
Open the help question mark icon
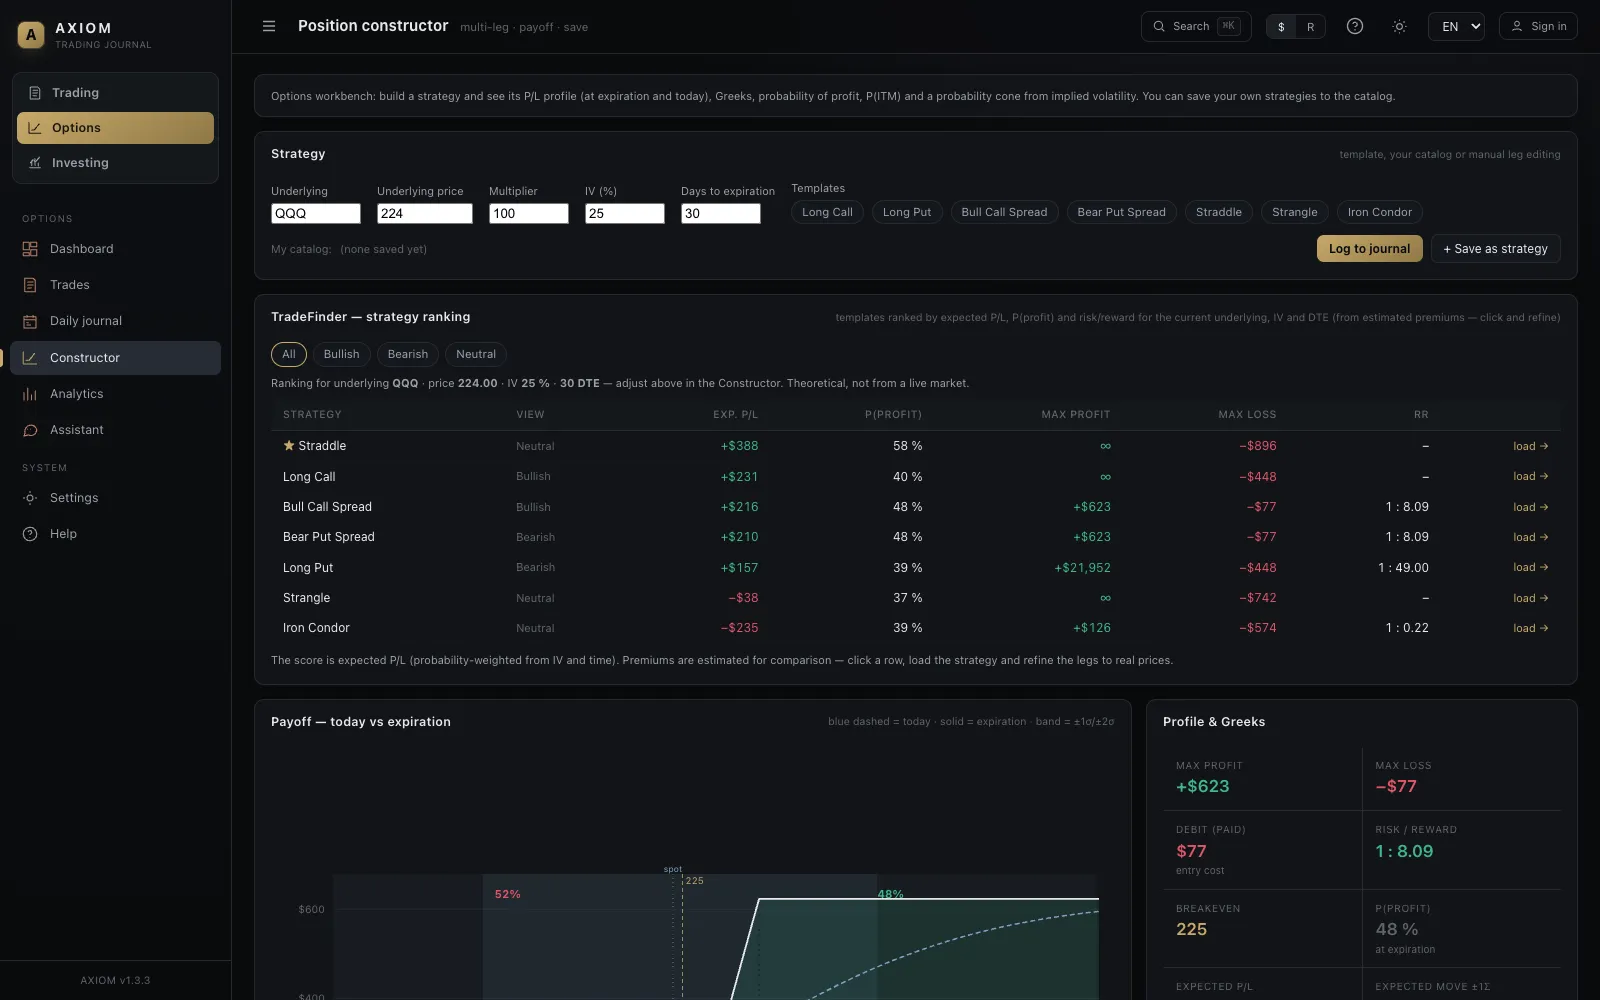tap(1355, 26)
